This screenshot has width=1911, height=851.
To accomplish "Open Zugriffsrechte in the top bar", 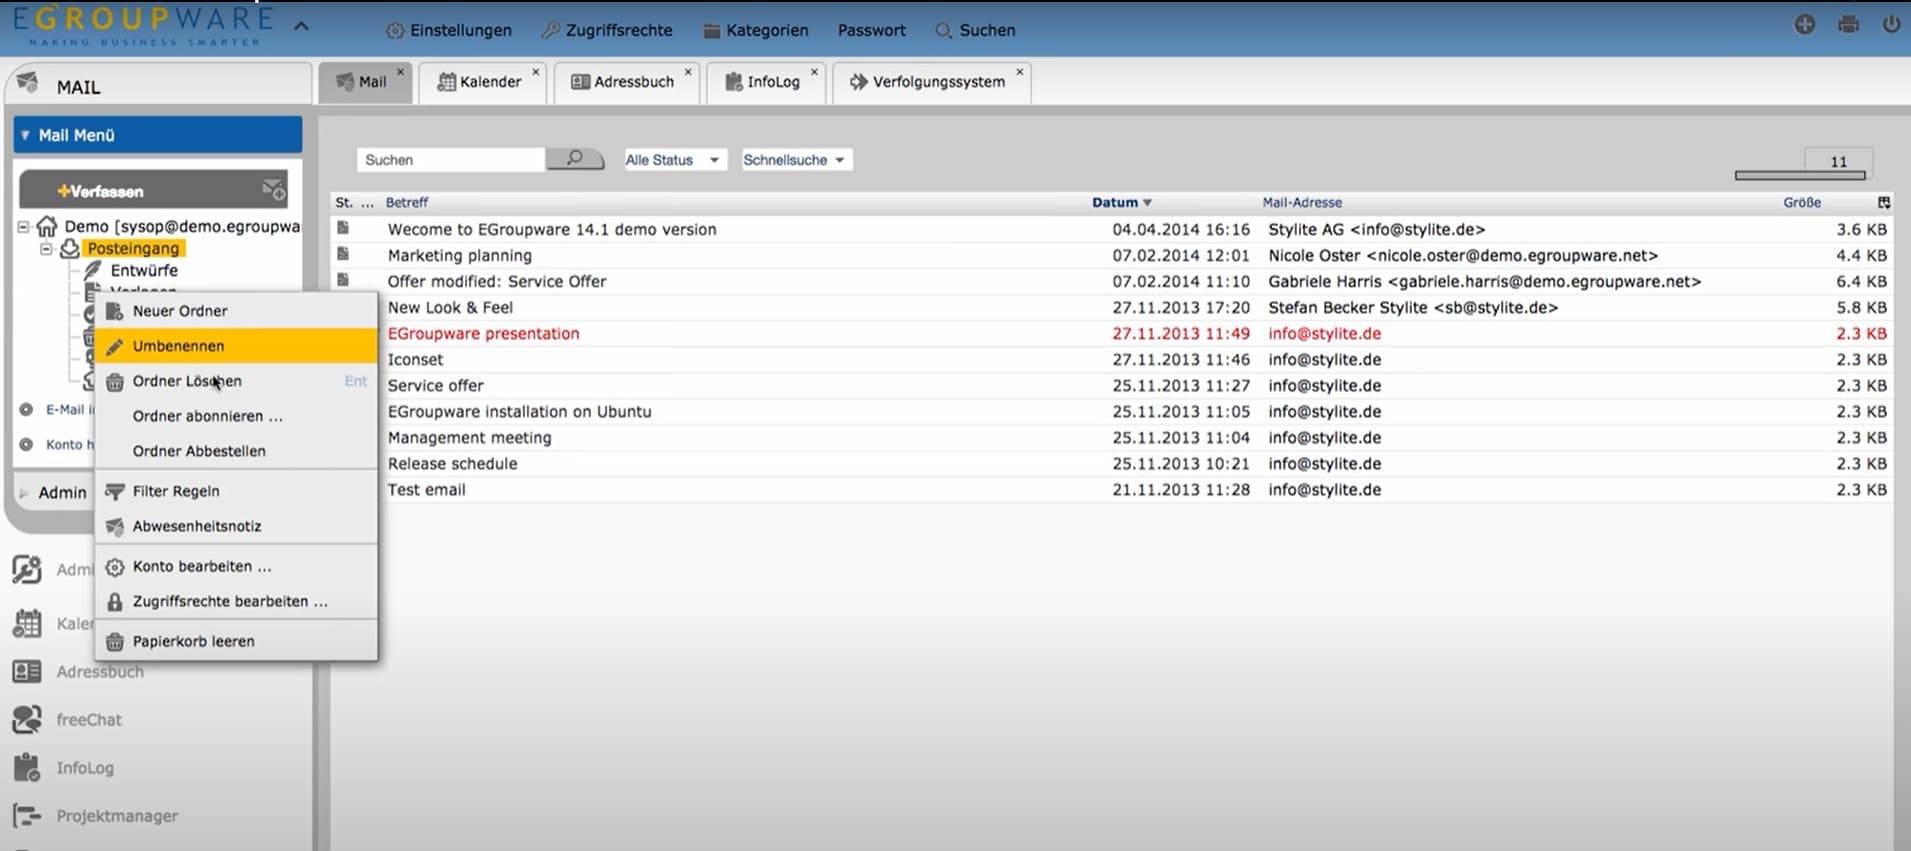I will (607, 31).
